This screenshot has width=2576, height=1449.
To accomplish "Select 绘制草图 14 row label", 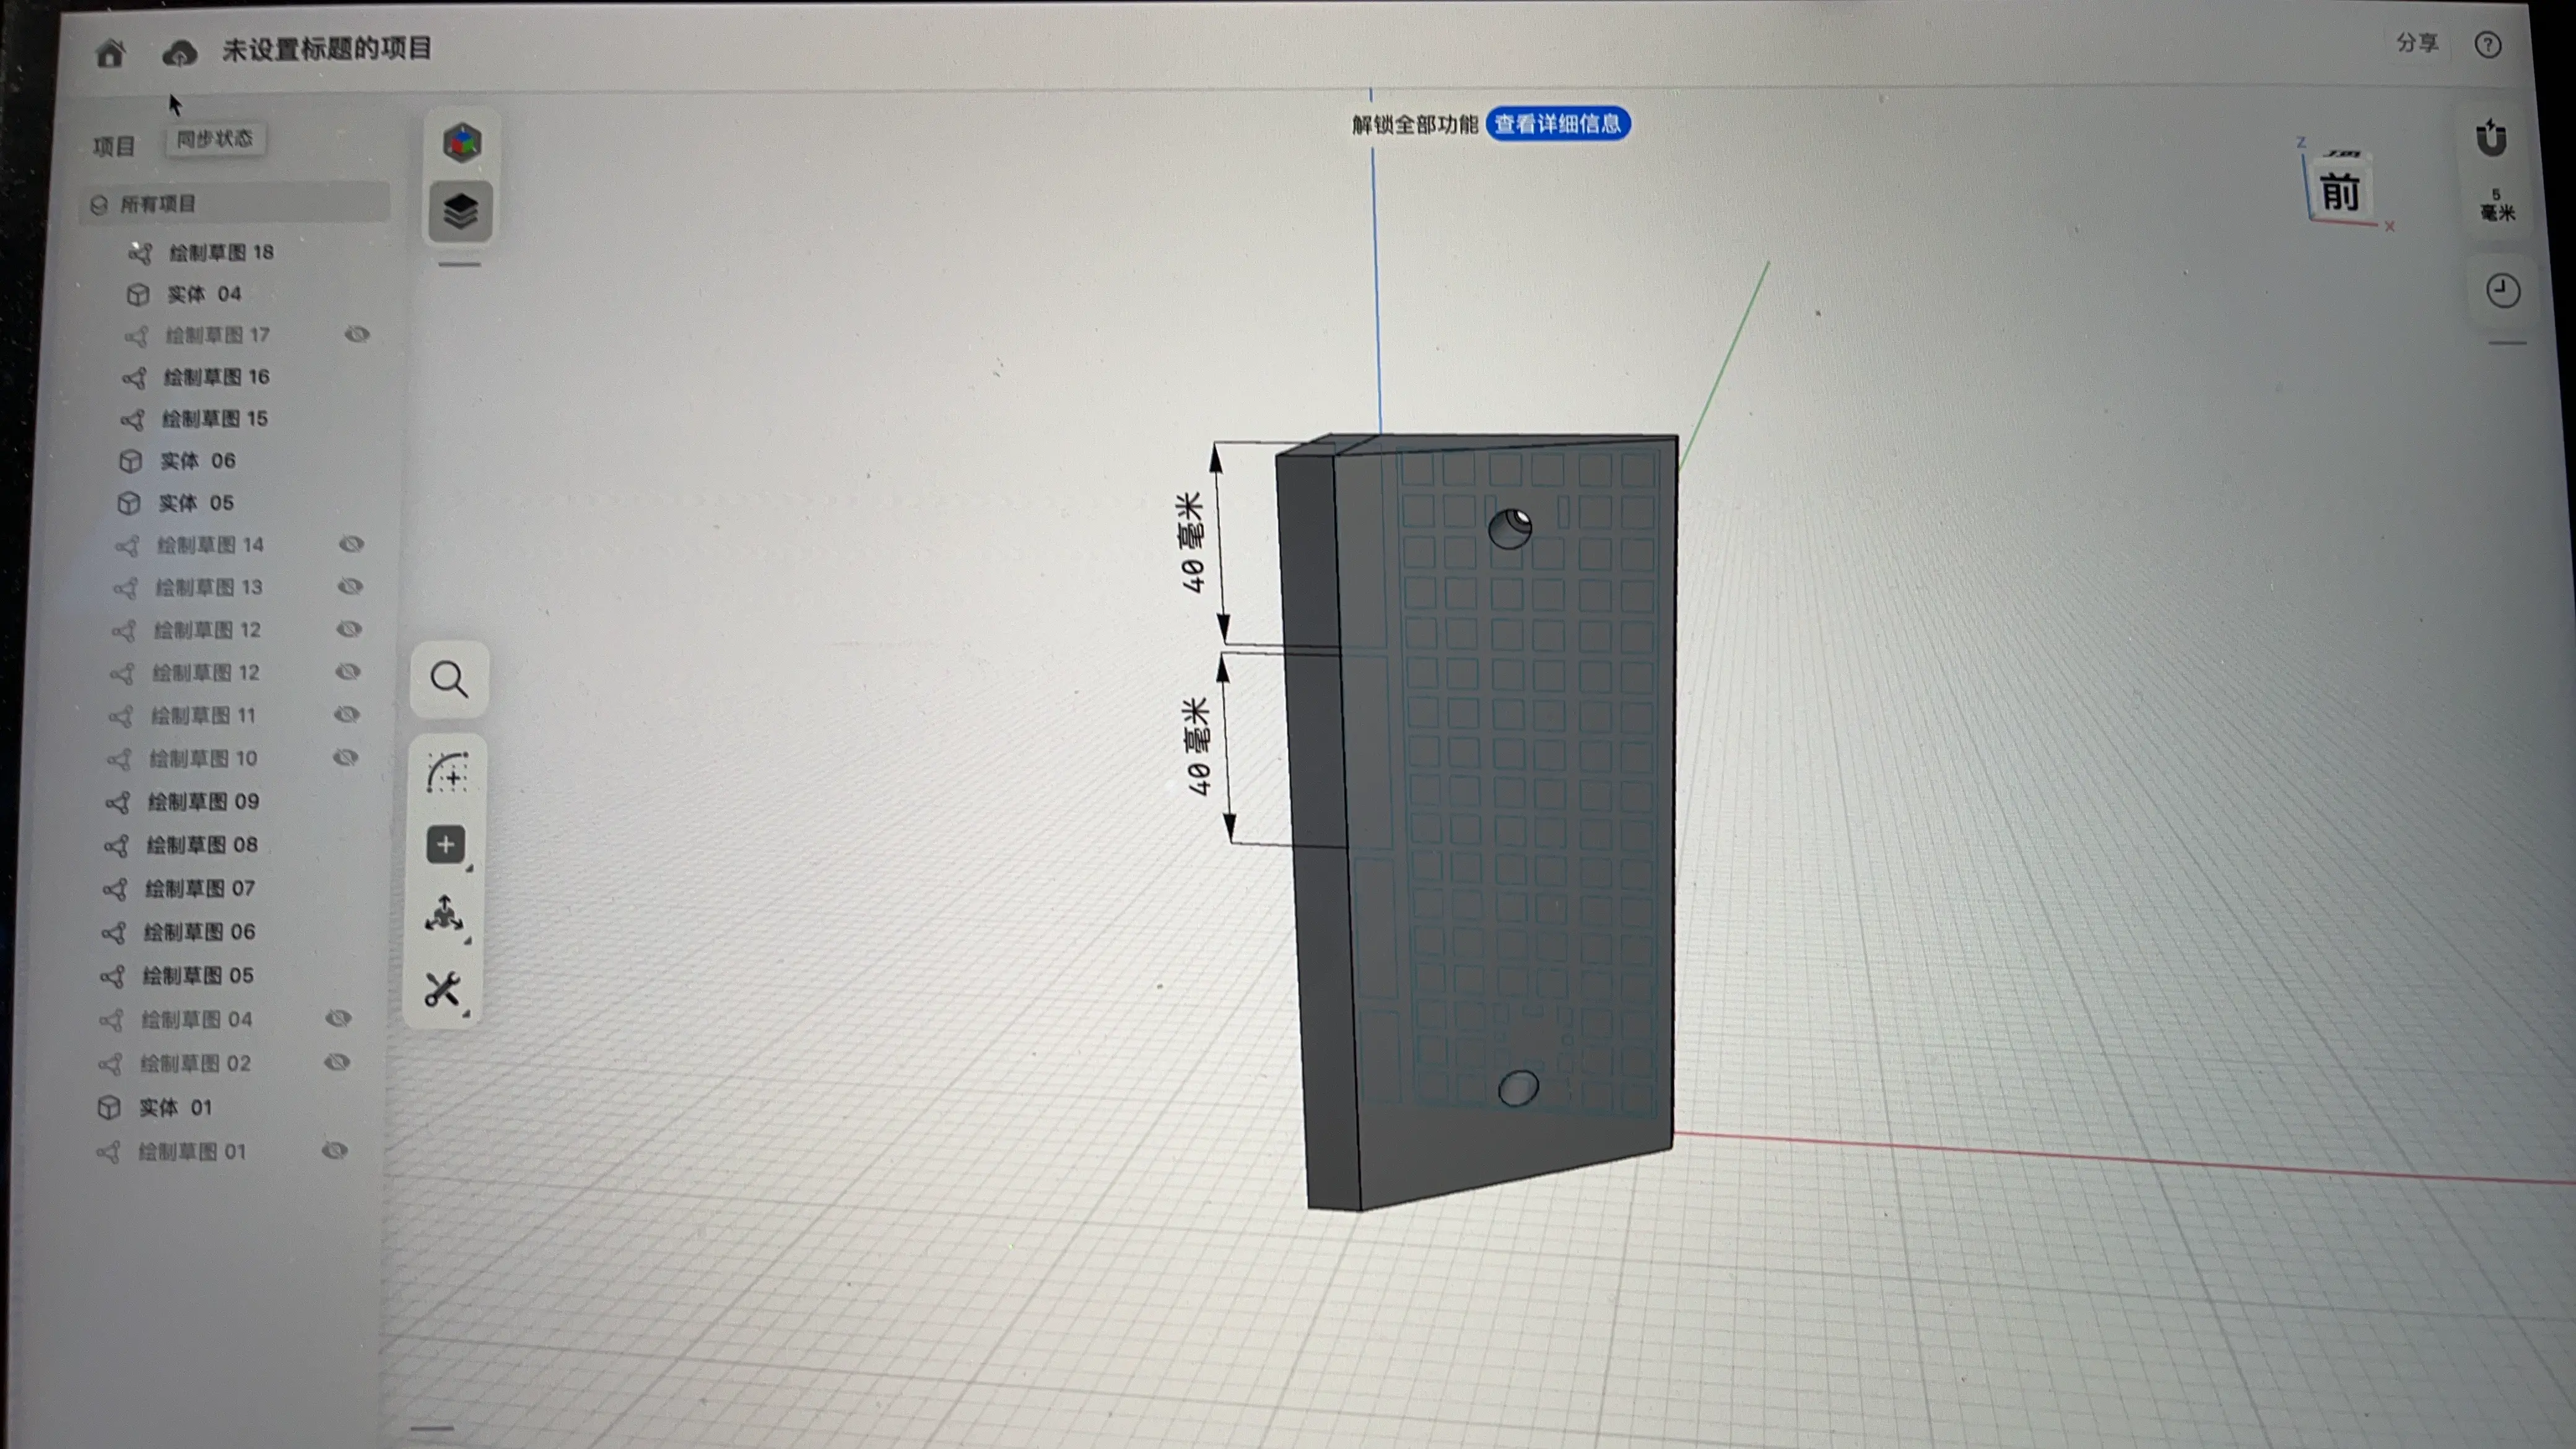I will click(x=210, y=546).
